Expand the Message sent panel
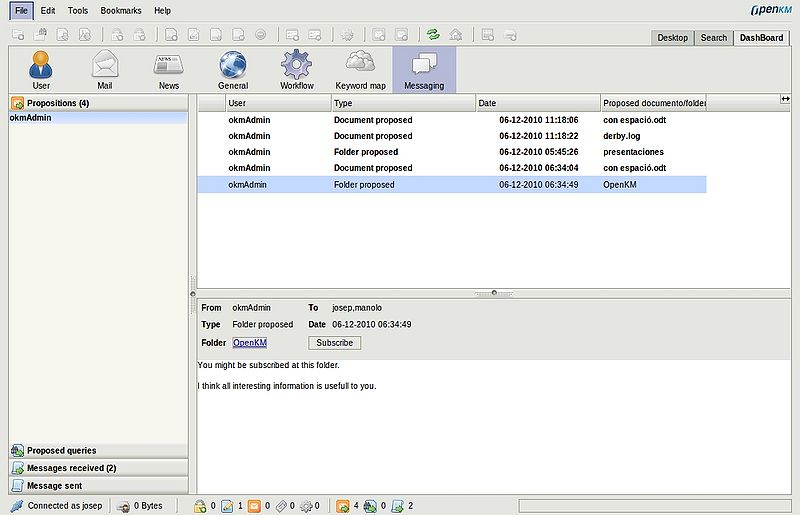Image resolution: width=800 pixels, height=515 pixels. (98, 485)
